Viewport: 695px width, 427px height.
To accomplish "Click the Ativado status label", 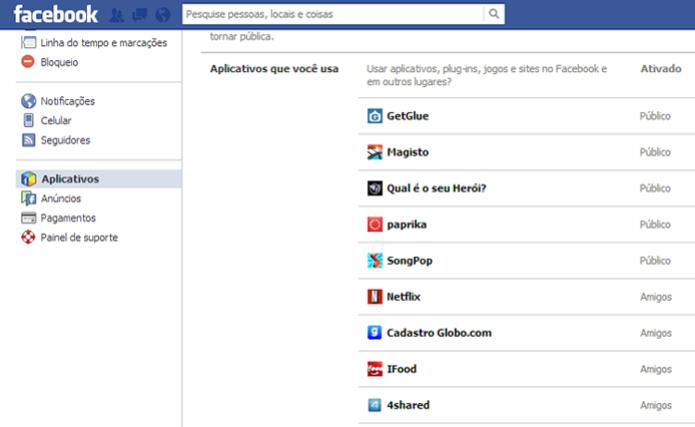I will (x=661, y=69).
